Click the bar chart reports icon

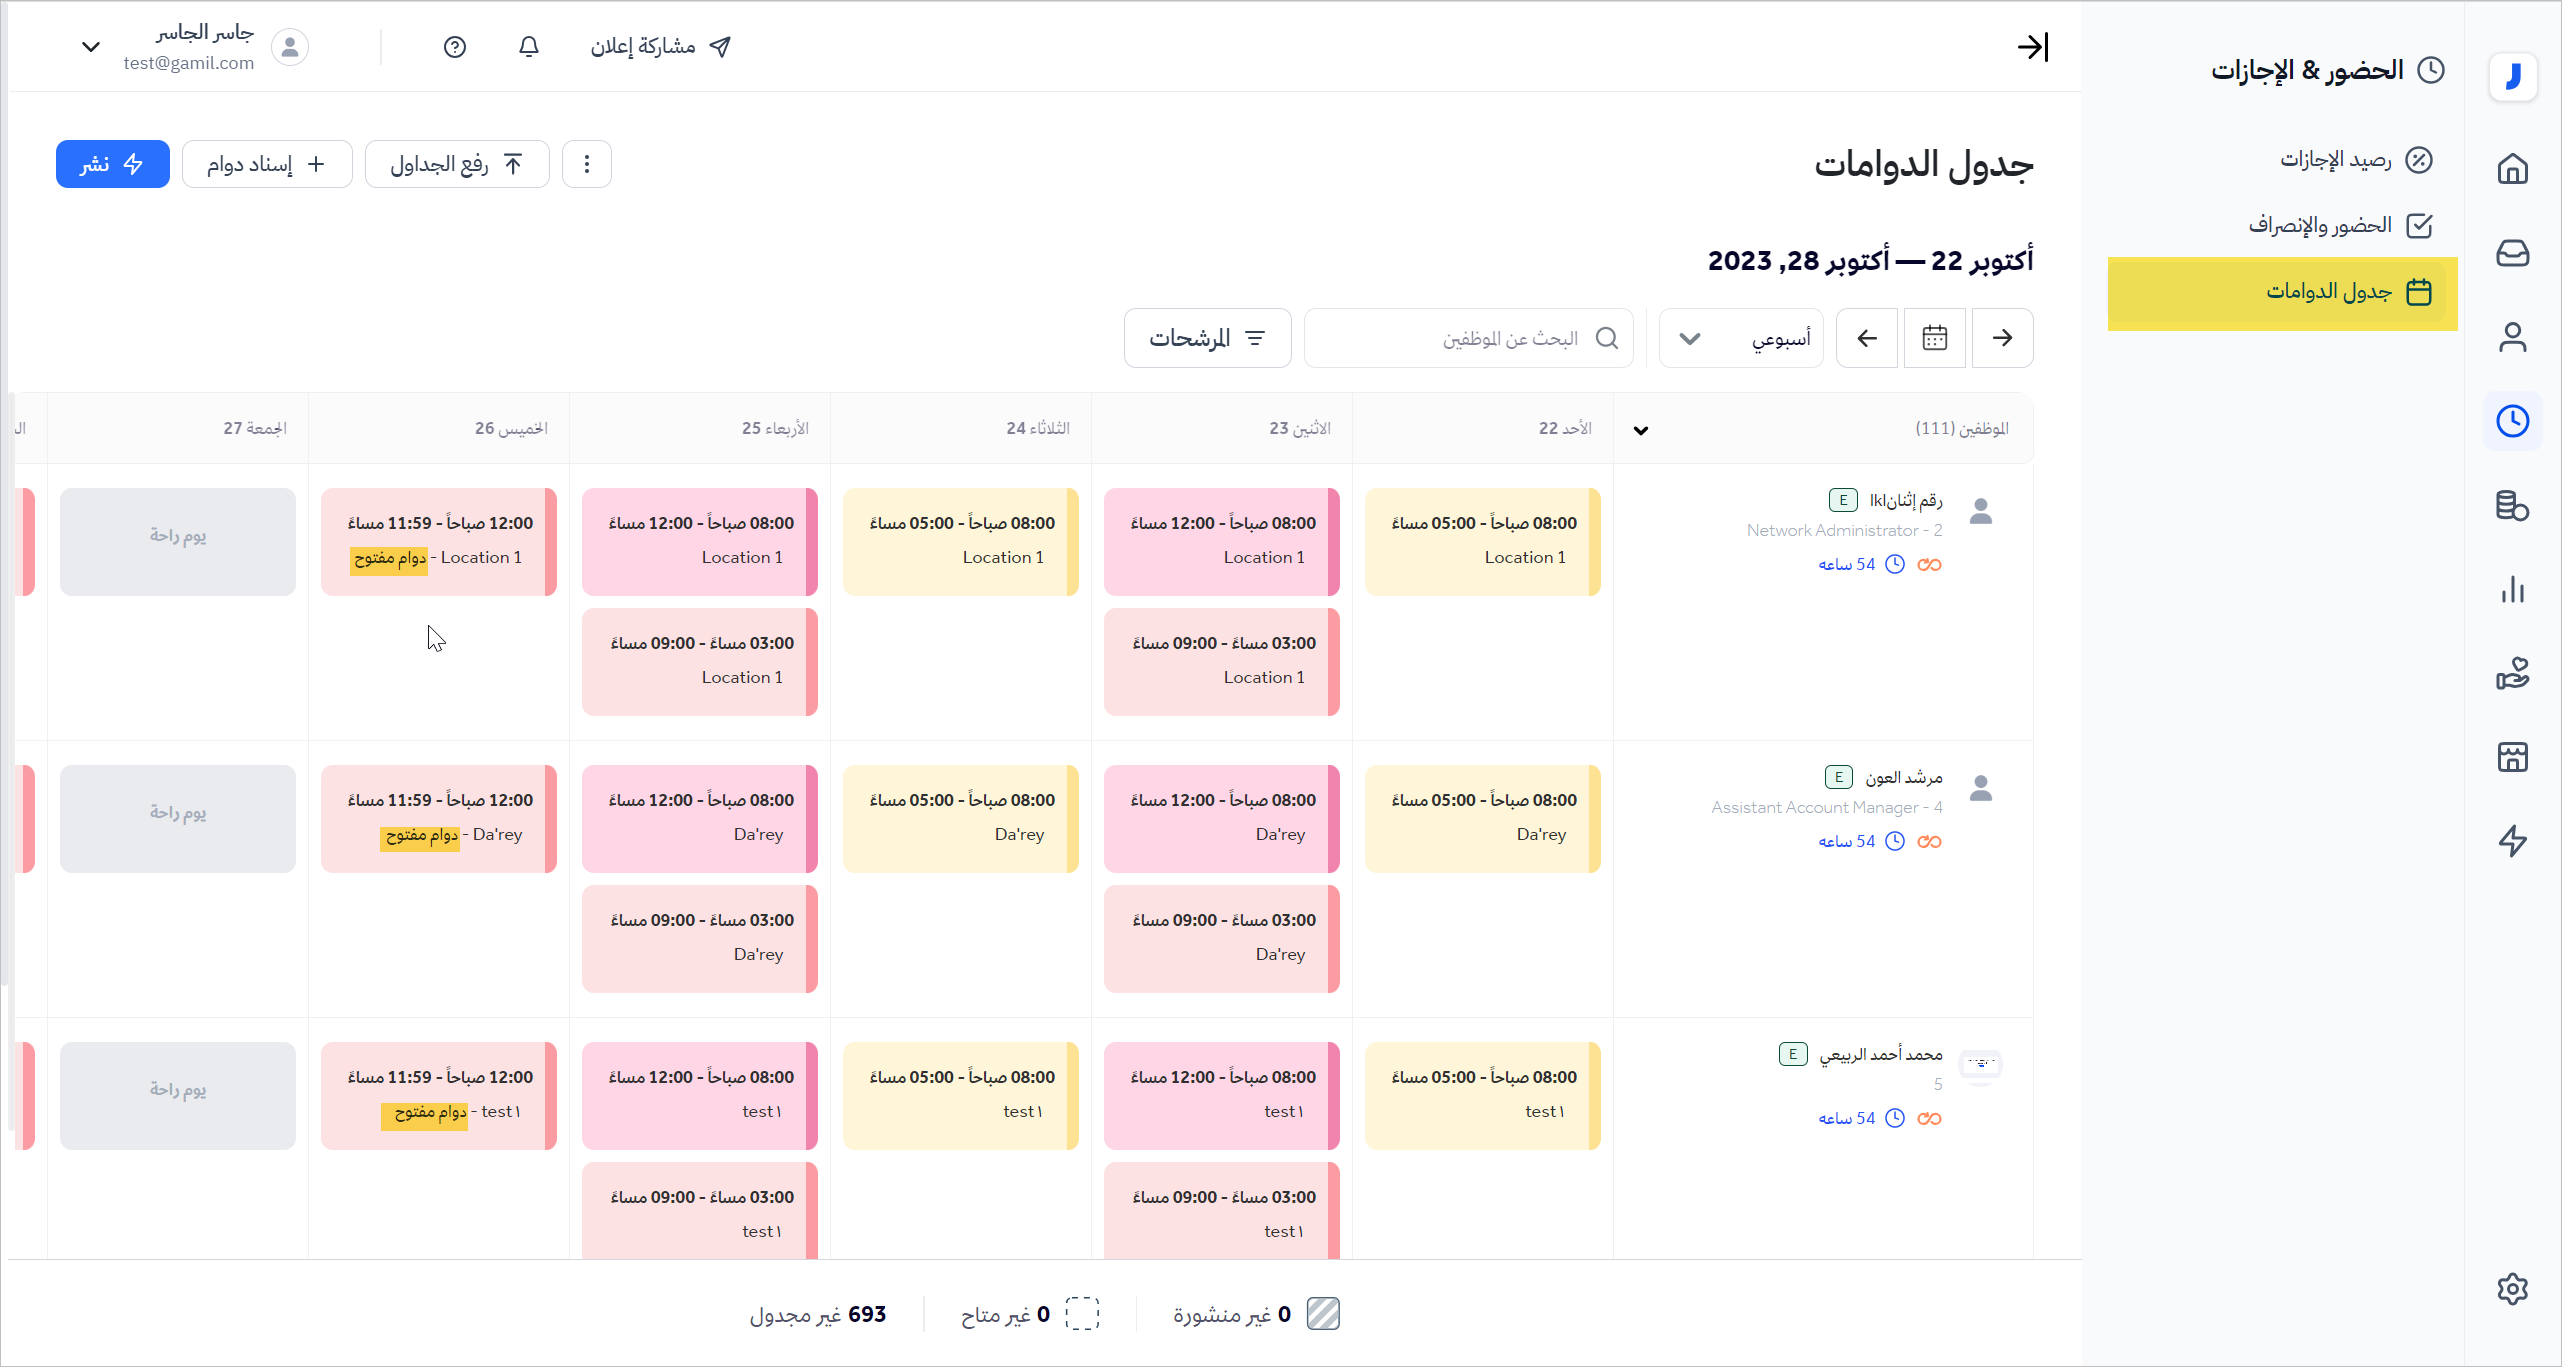point(2512,590)
